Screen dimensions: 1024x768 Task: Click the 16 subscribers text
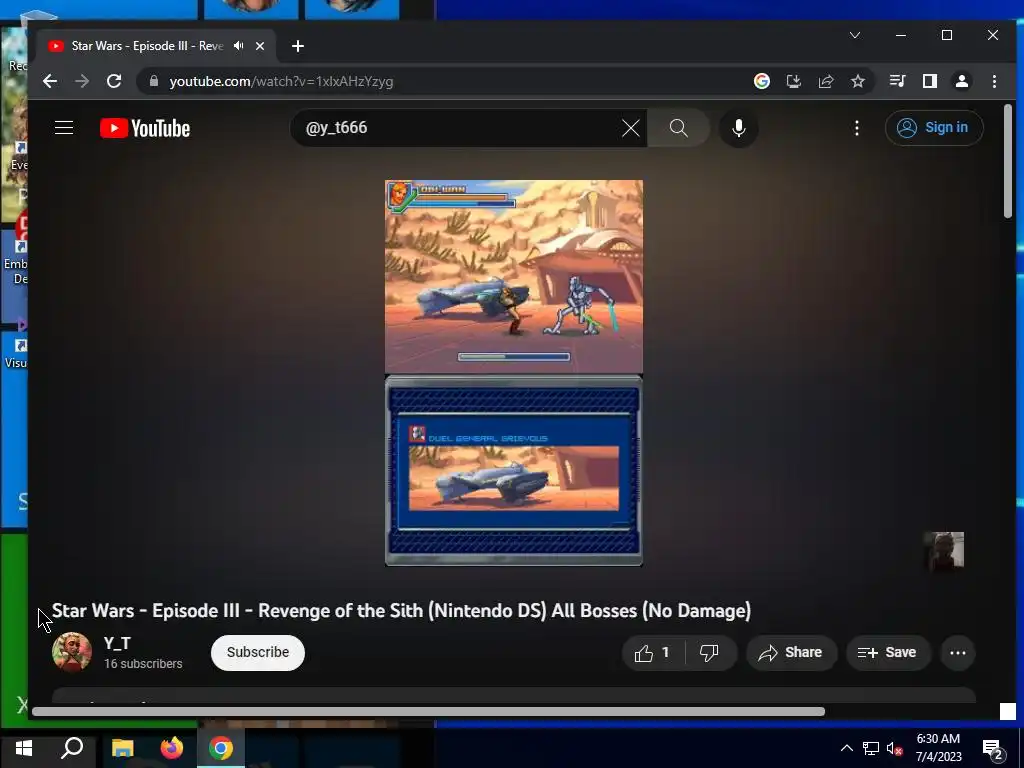143,664
